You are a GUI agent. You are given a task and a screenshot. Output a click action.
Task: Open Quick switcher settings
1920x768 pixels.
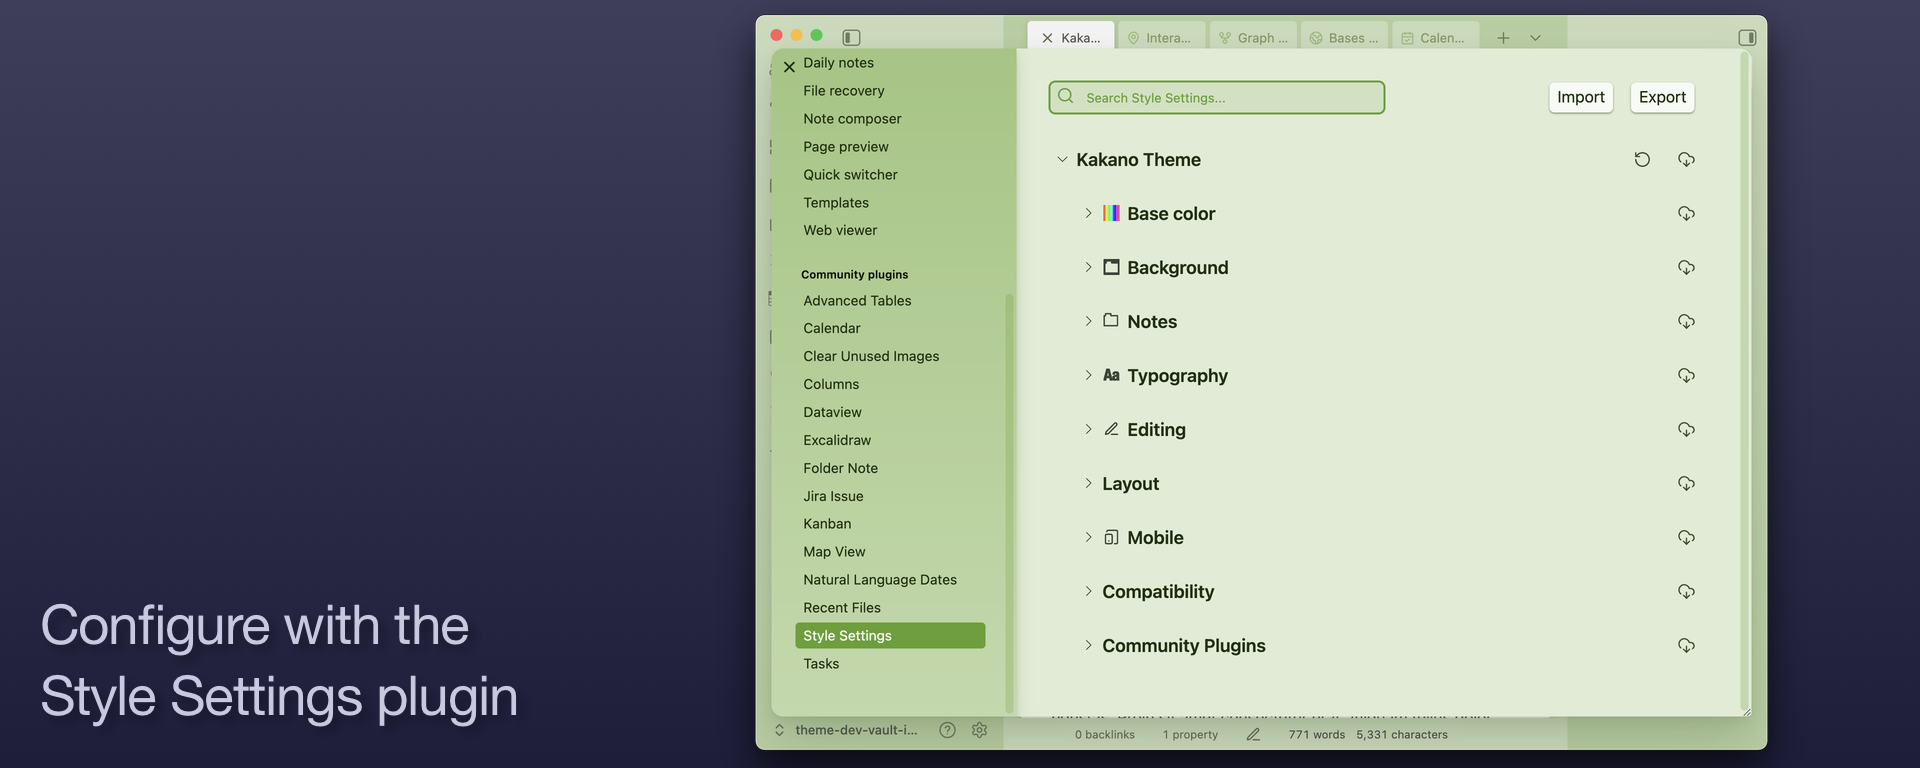tap(850, 175)
